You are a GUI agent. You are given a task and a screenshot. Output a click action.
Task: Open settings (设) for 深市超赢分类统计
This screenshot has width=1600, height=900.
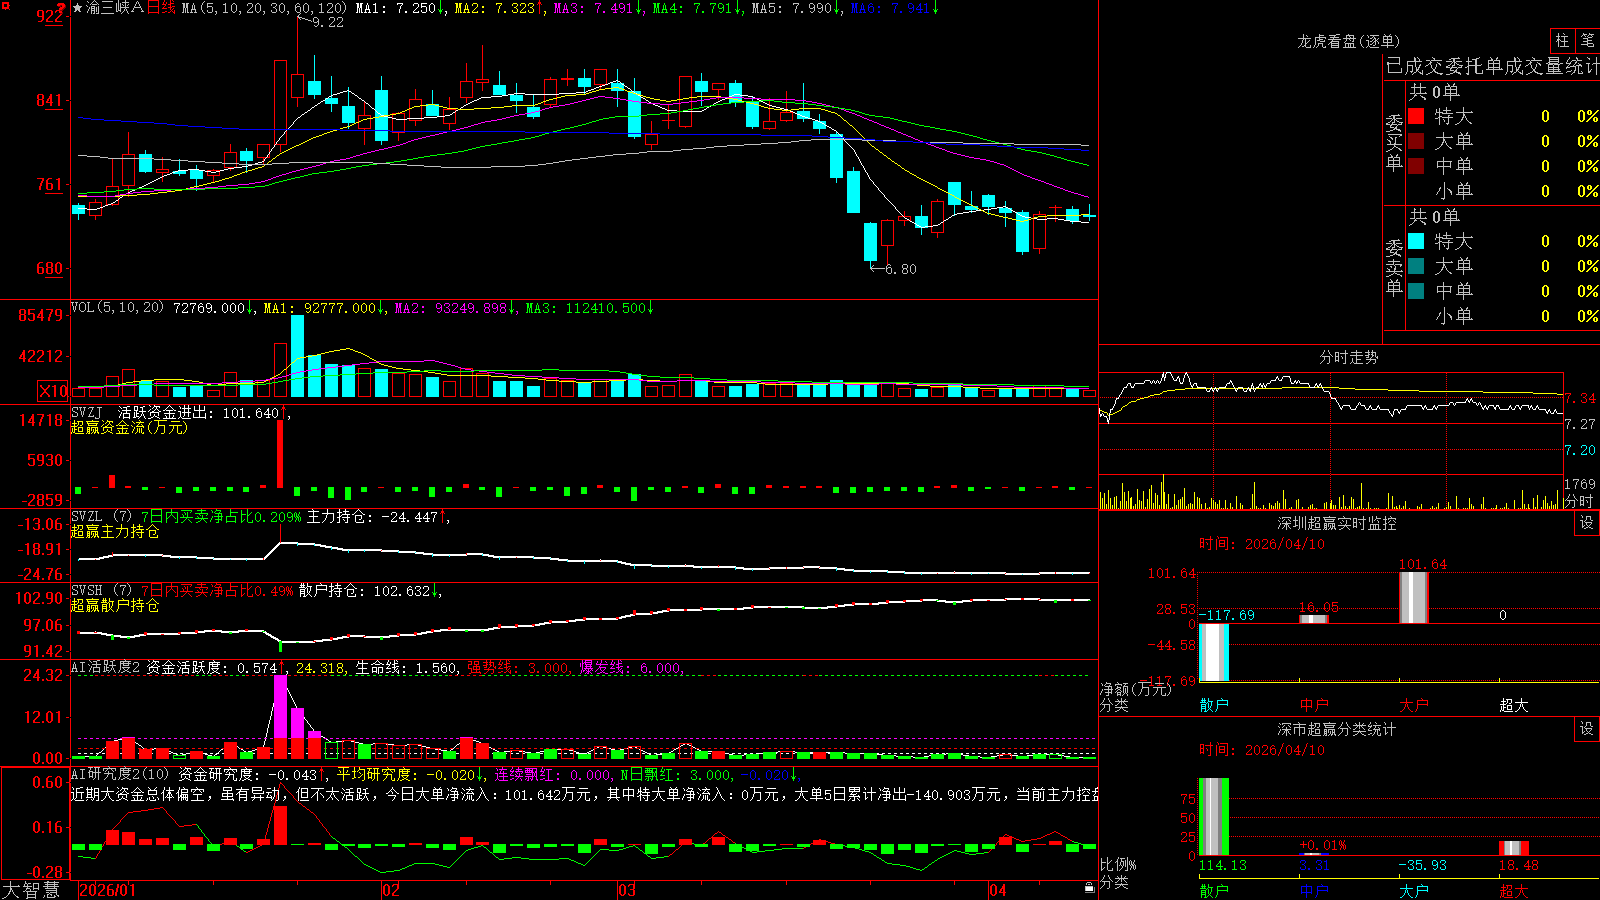(1587, 729)
